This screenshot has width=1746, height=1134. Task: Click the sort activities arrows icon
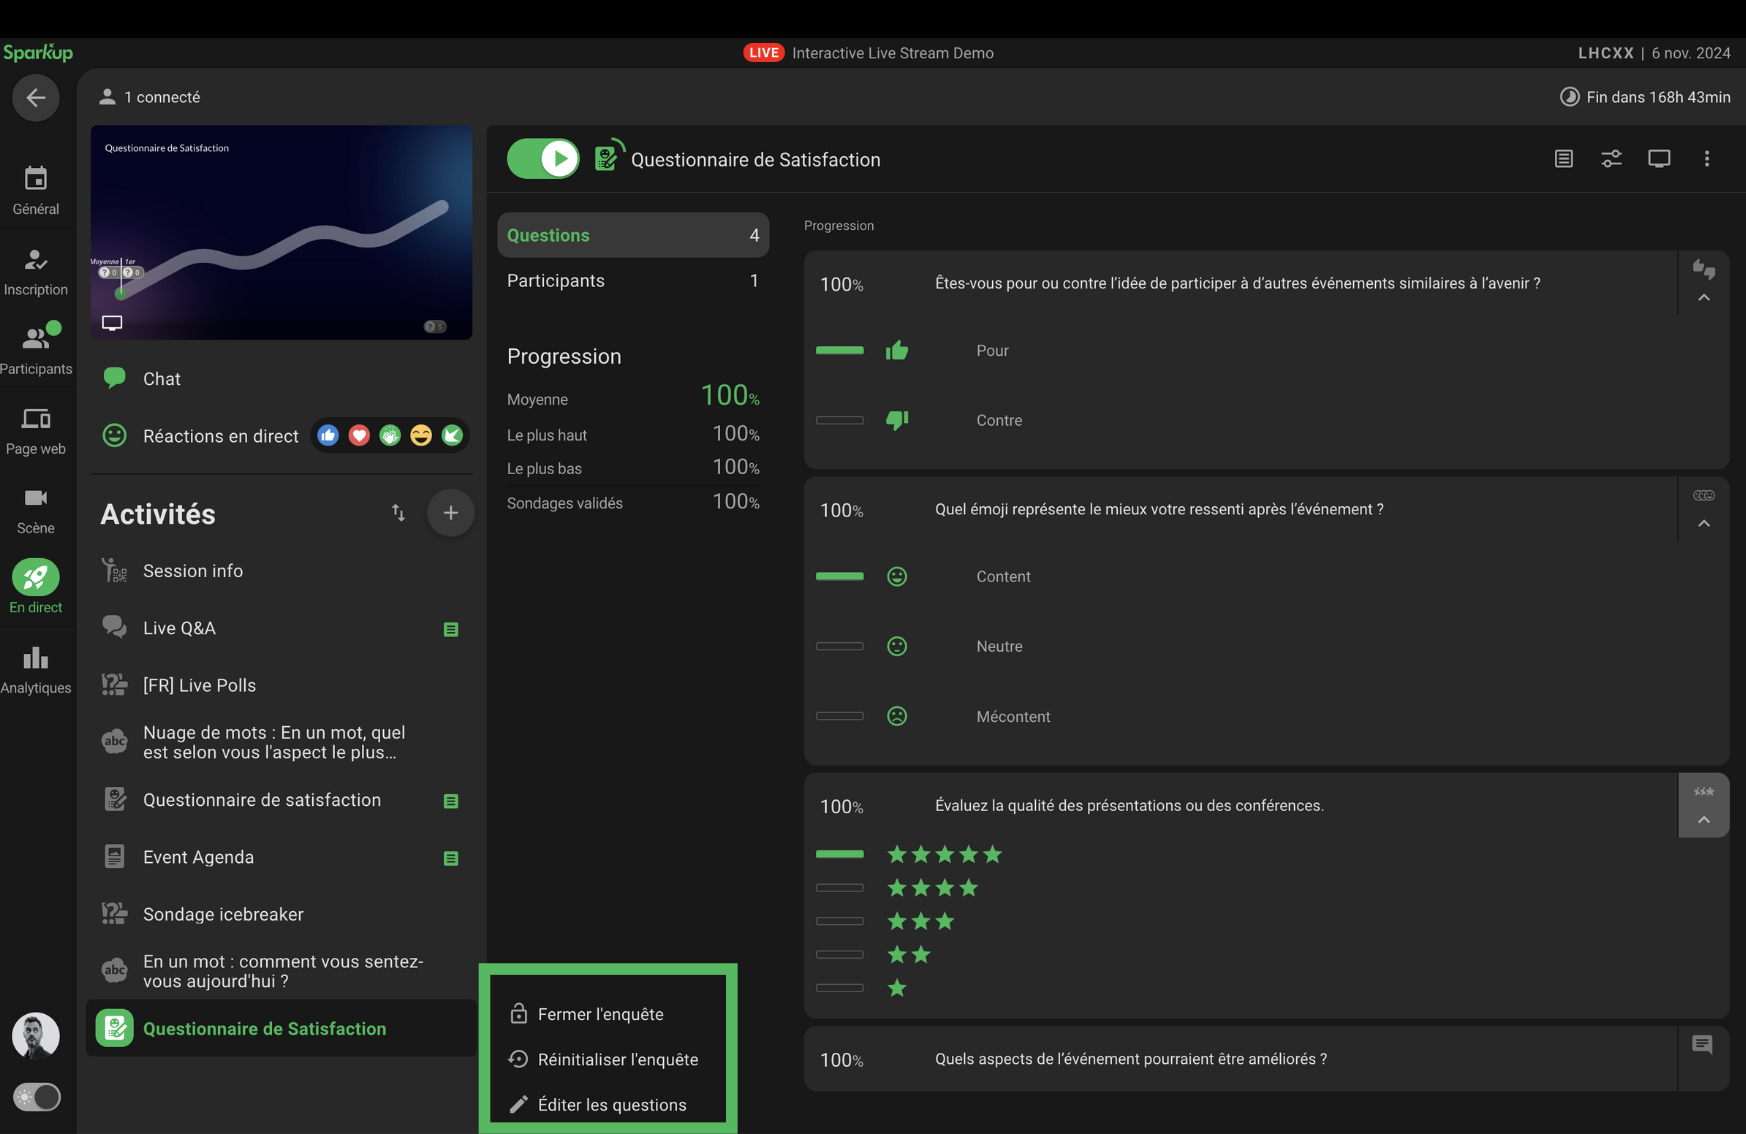(x=398, y=513)
